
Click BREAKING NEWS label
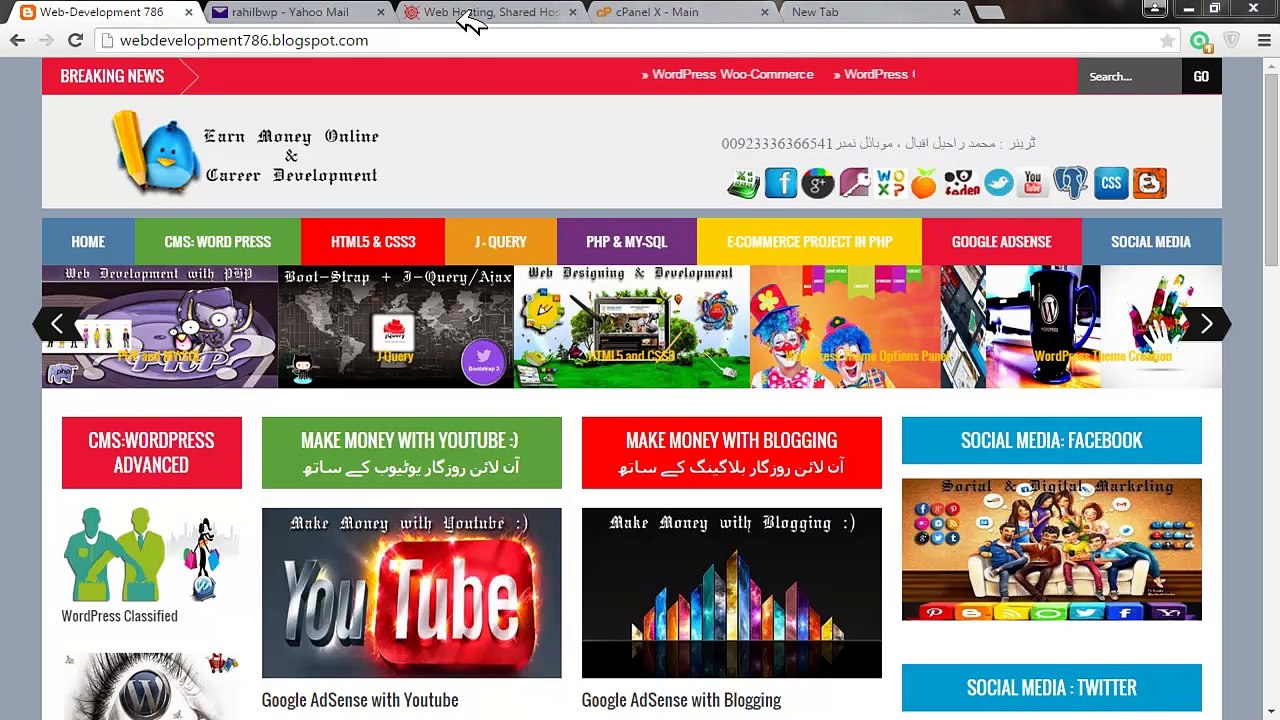pos(112,76)
